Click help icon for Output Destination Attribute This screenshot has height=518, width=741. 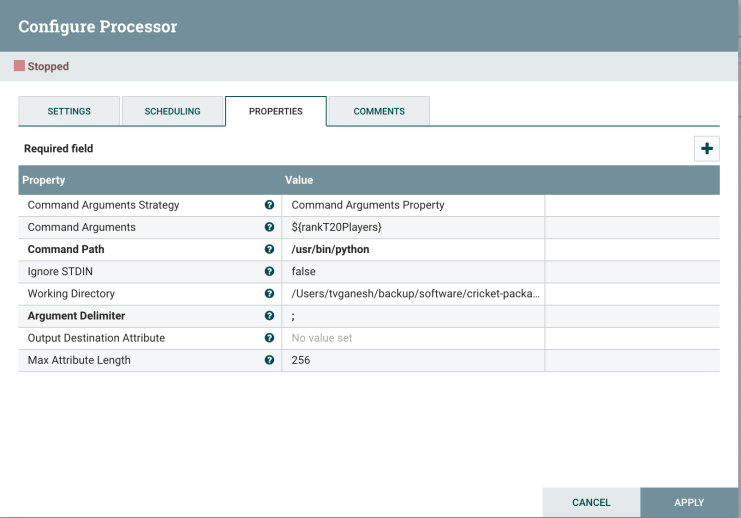(x=268, y=338)
